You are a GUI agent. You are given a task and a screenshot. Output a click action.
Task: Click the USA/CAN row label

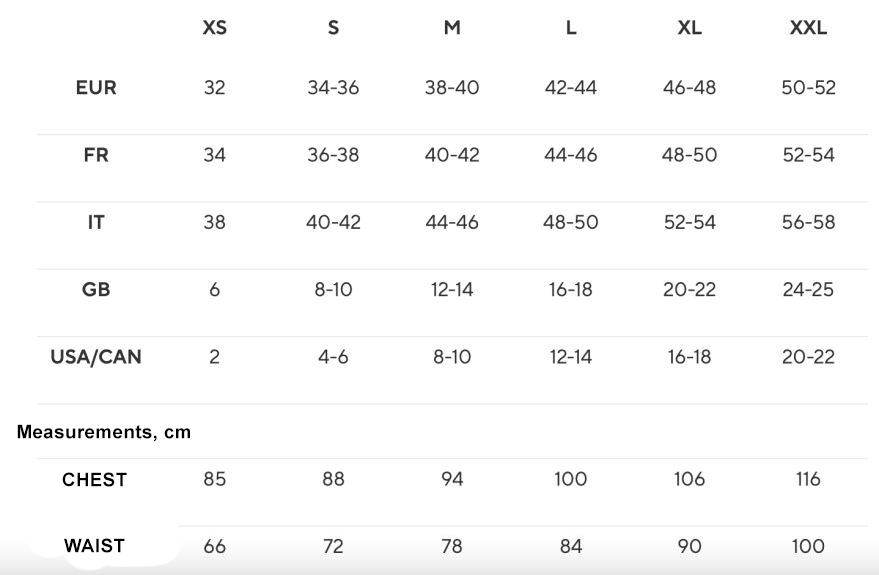[96, 357]
